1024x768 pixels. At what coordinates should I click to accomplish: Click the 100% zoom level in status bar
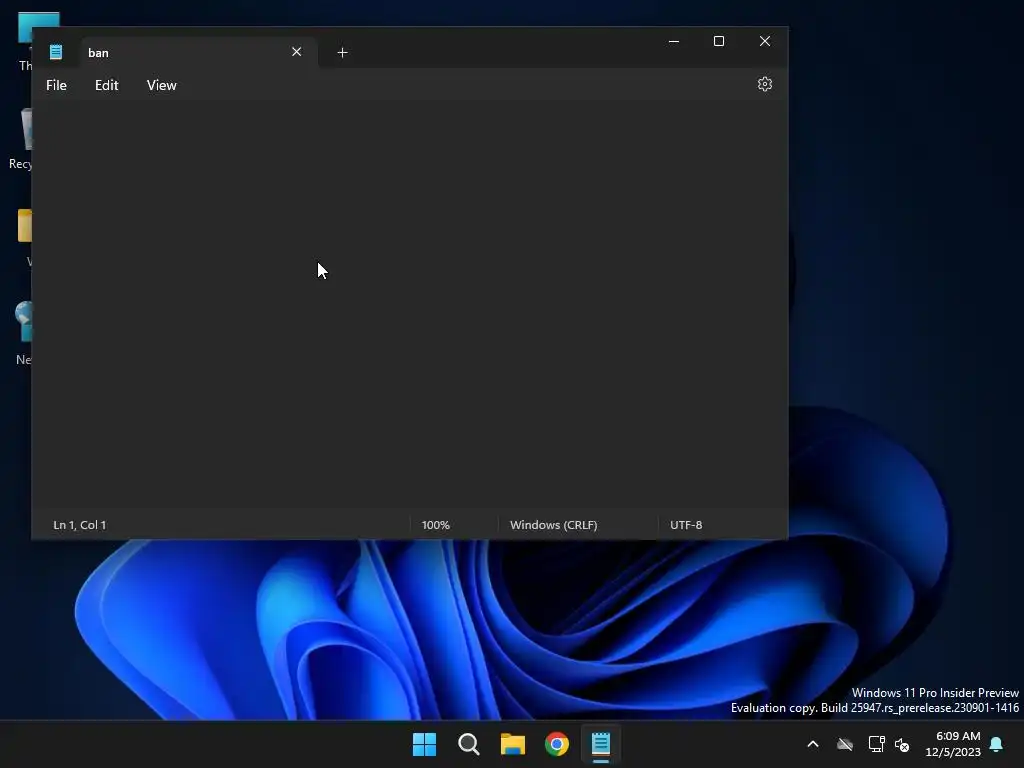436,525
